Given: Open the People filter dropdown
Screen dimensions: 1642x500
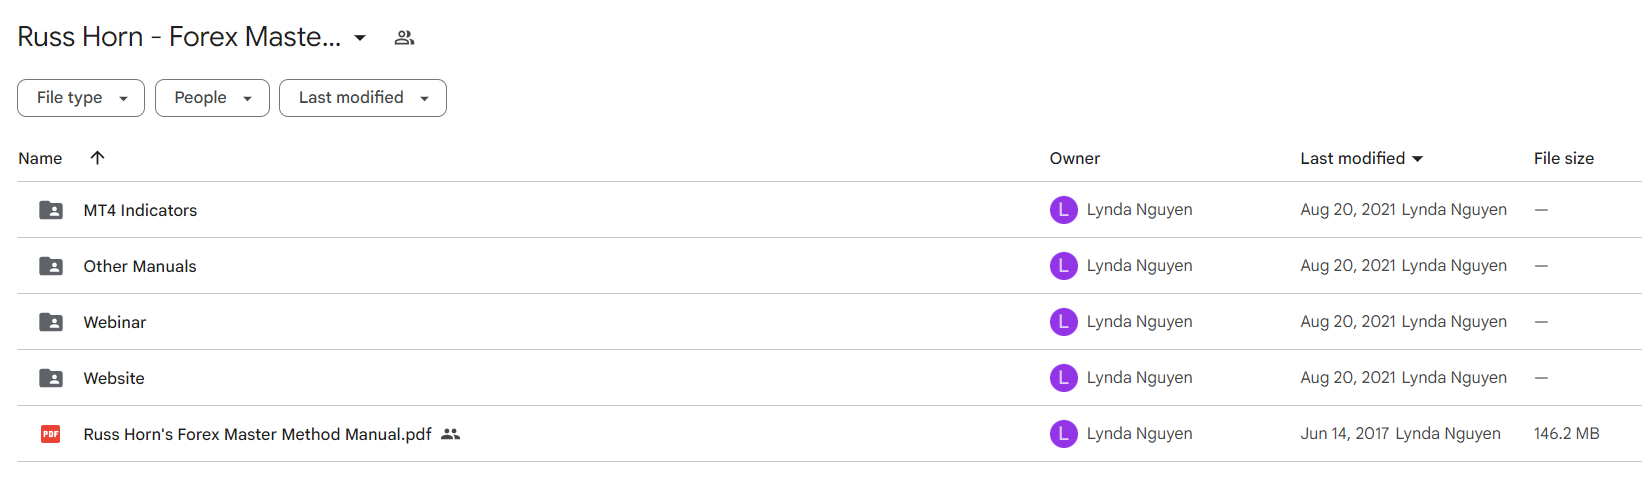Looking at the screenshot, I should [212, 98].
